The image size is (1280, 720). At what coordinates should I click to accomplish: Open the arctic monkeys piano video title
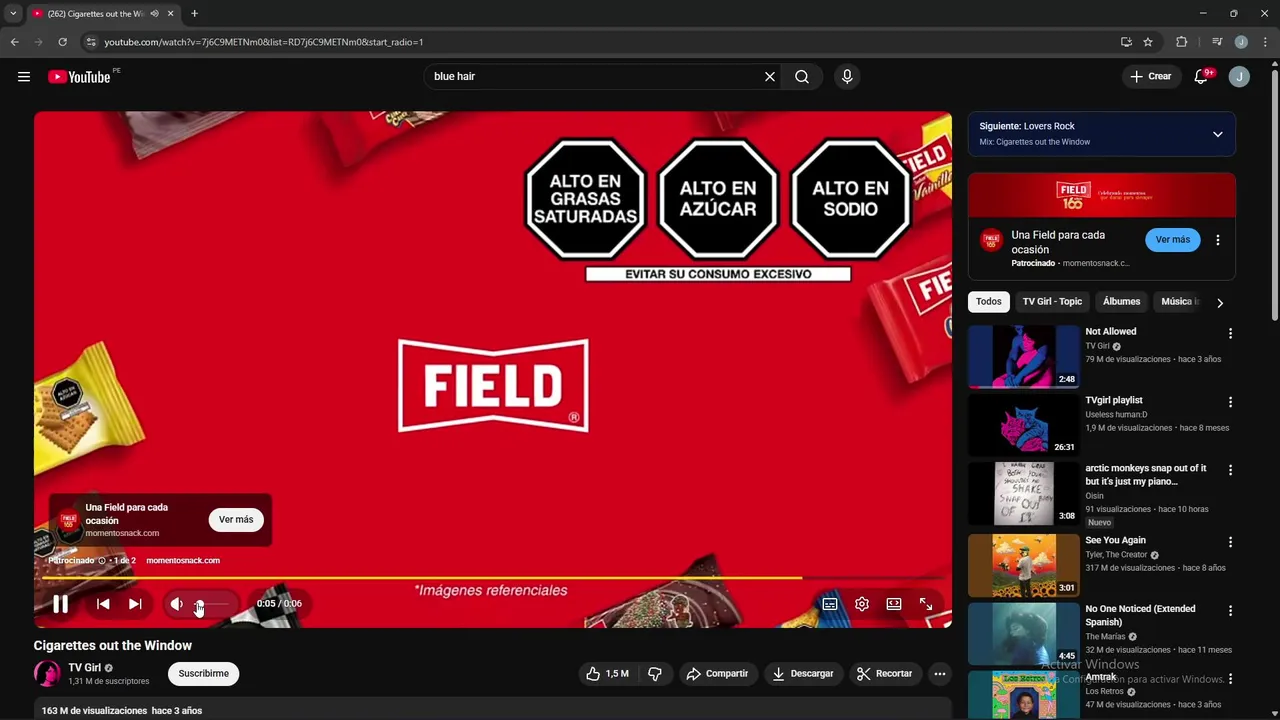[x=1146, y=475]
